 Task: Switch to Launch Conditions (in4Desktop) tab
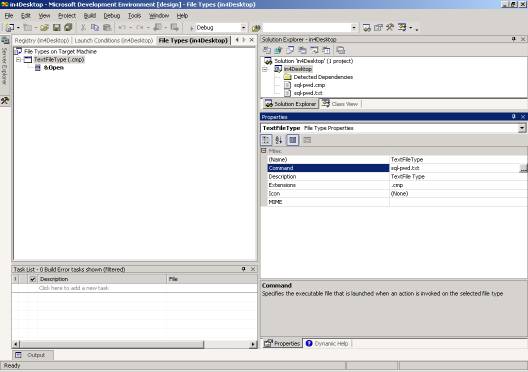coord(114,40)
